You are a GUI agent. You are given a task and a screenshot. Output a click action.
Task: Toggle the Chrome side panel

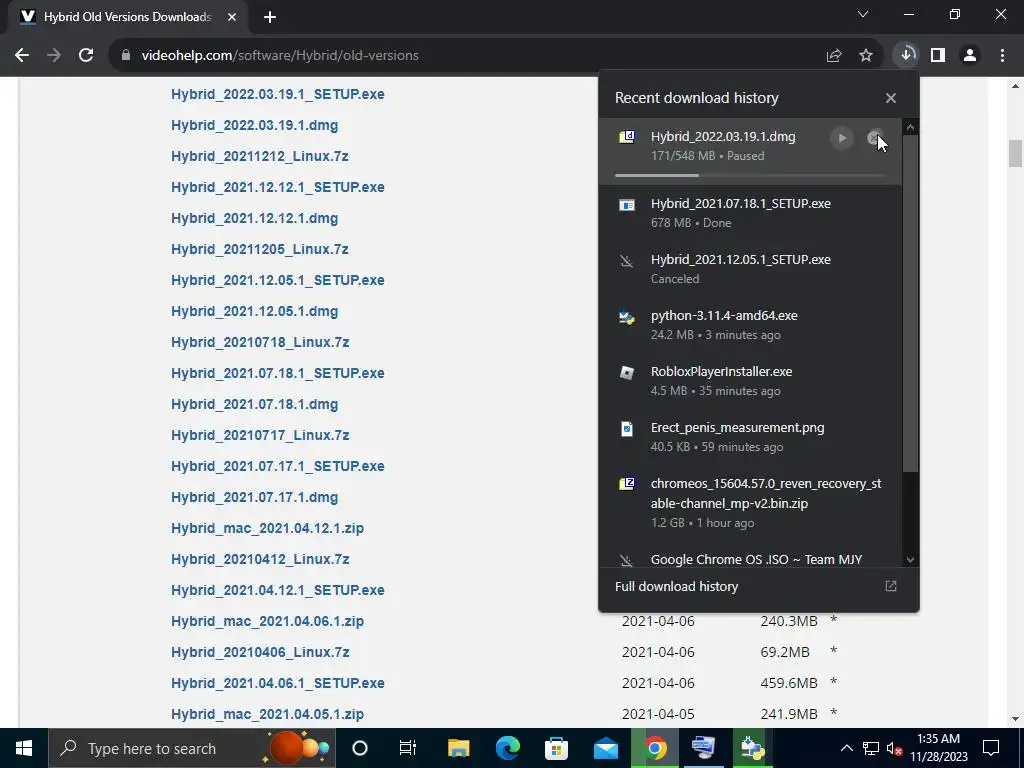pyautogui.click(x=938, y=56)
